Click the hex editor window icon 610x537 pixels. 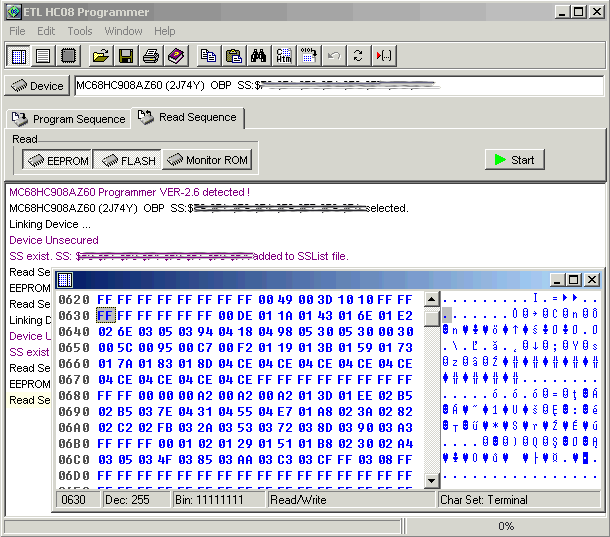click(65, 279)
